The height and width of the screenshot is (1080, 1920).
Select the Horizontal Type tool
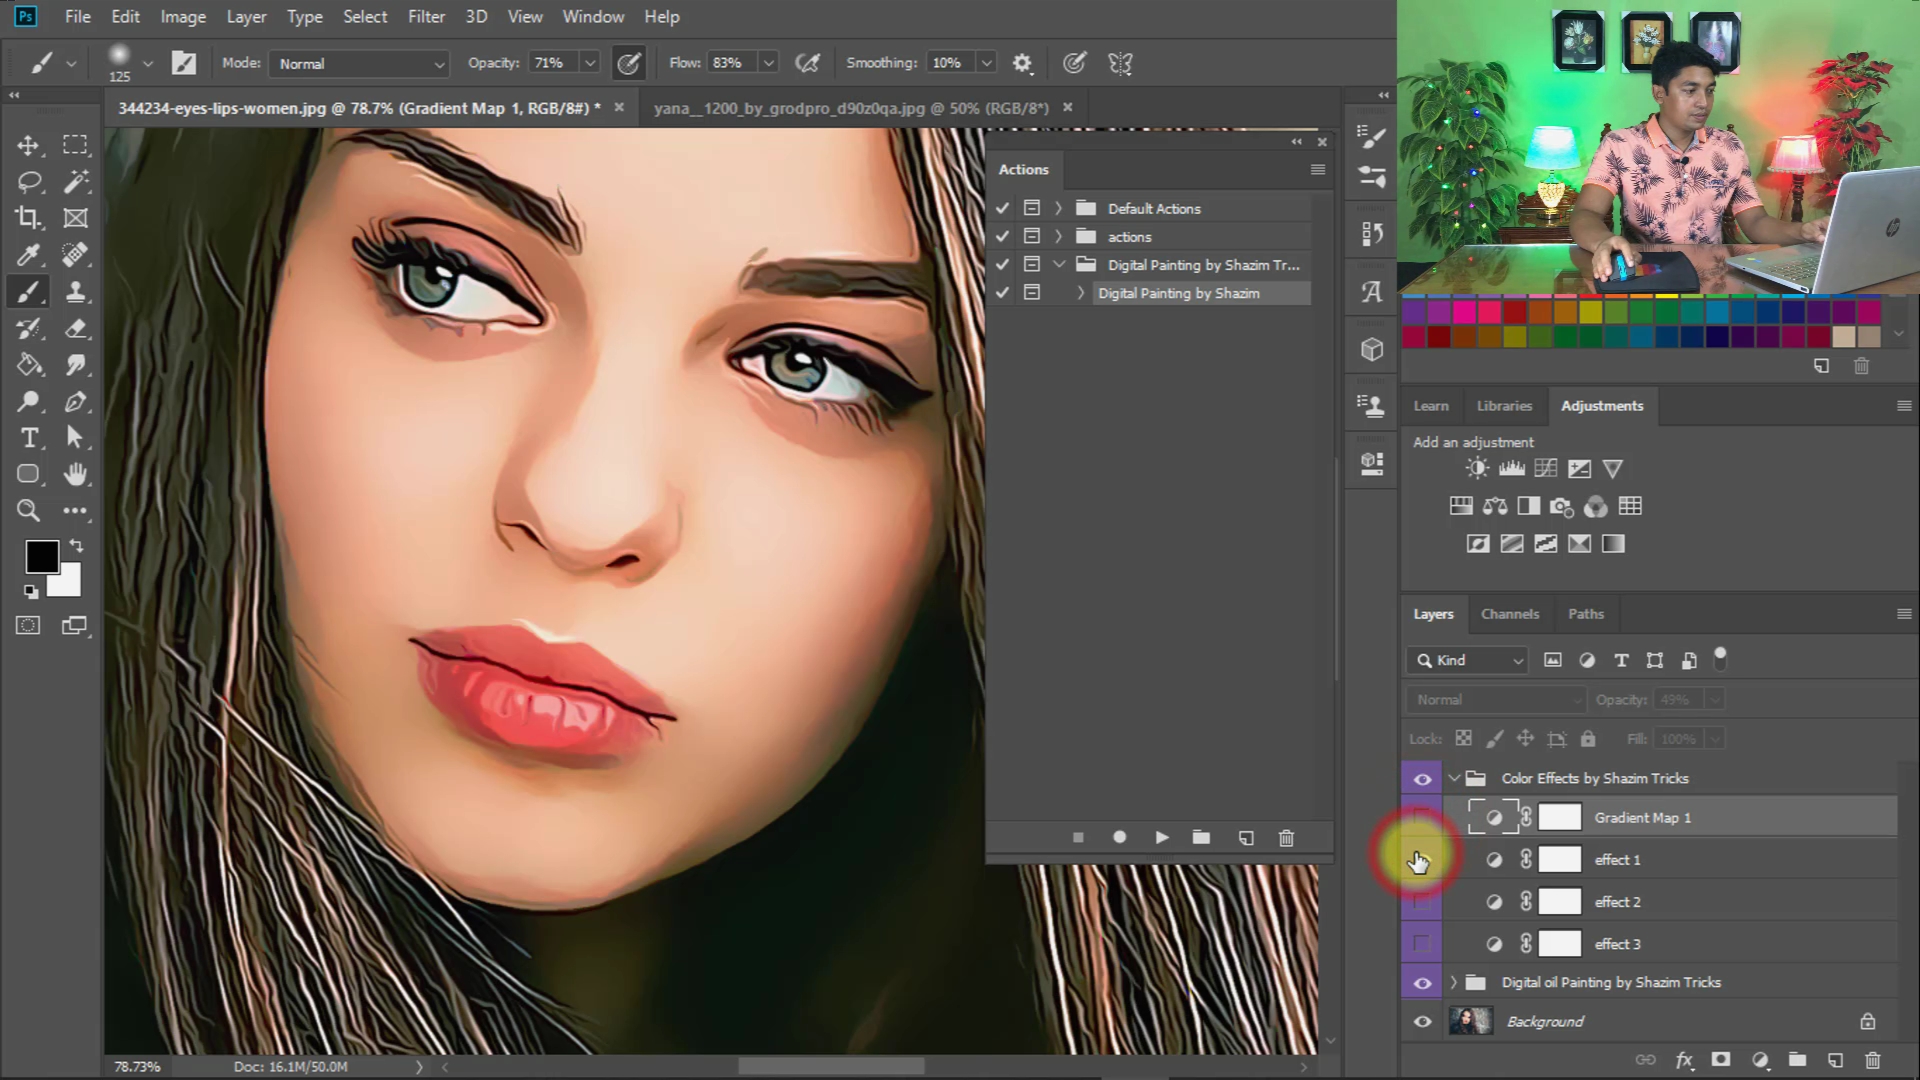pyautogui.click(x=29, y=438)
